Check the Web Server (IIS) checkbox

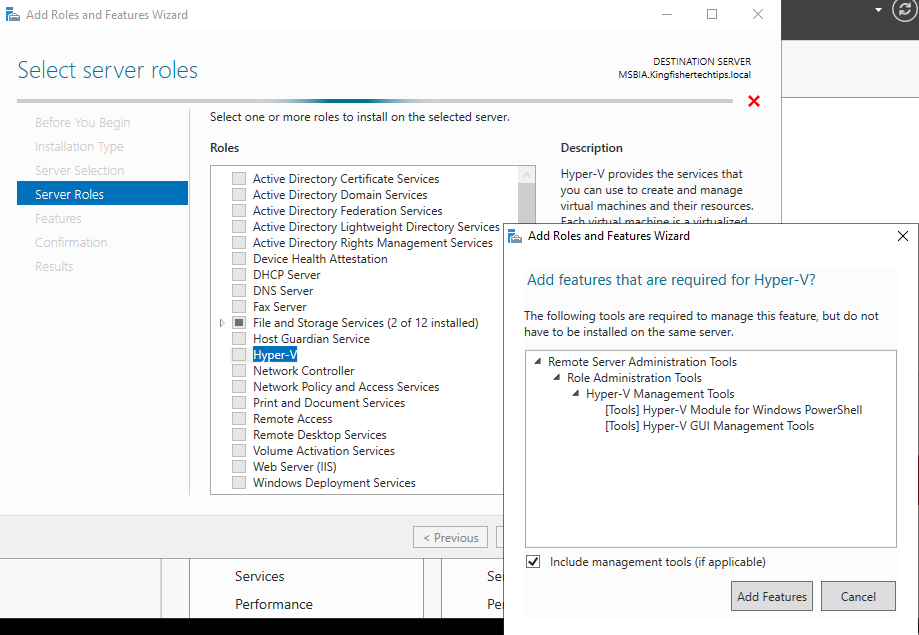239,466
